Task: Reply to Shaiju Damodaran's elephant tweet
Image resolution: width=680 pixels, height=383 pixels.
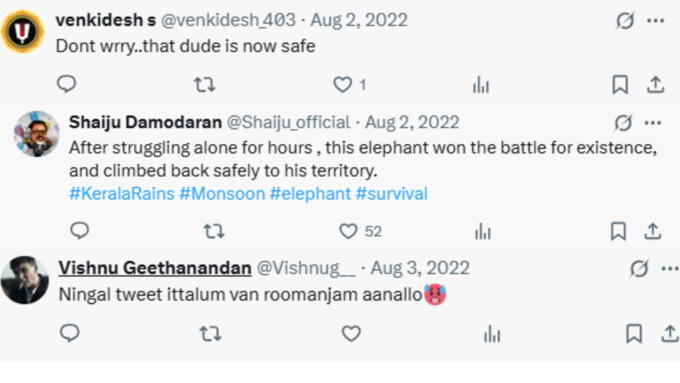Action: 79,230
